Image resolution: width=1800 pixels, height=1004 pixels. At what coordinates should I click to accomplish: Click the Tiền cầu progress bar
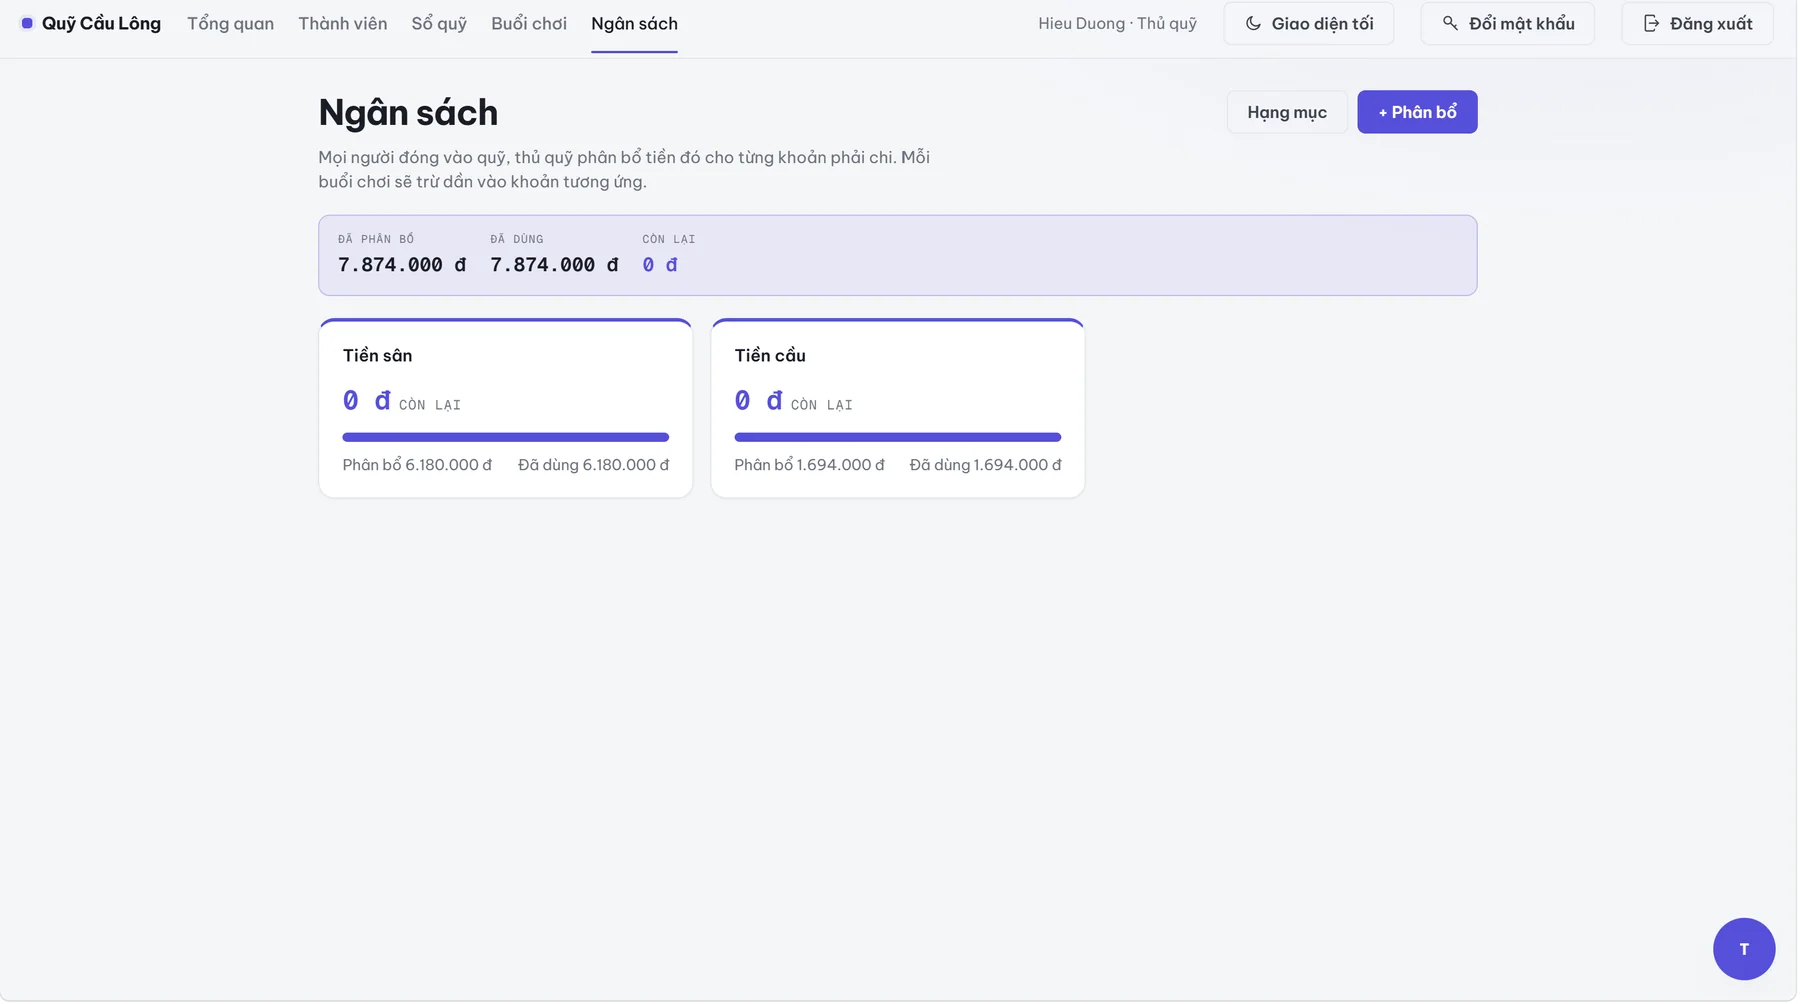click(x=898, y=437)
